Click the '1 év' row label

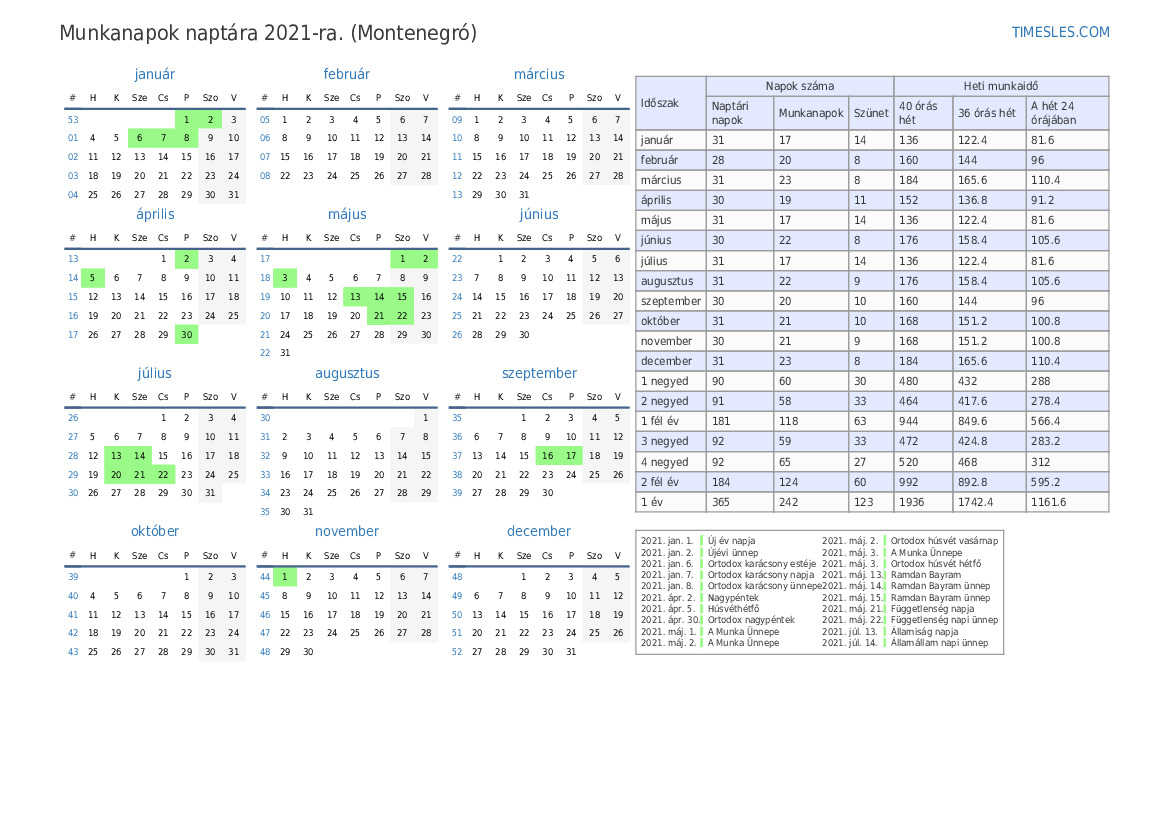point(653,502)
